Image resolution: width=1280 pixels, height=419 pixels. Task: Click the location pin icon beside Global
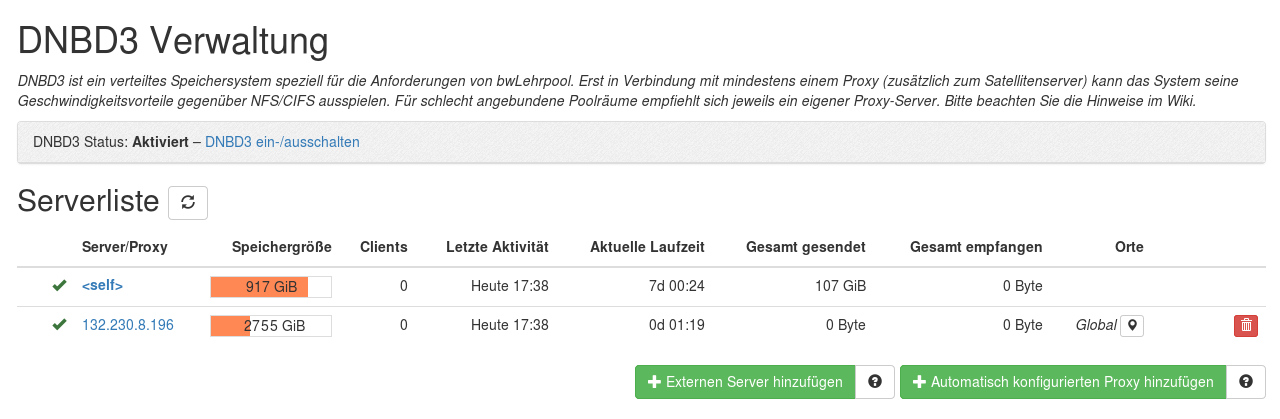pos(1132,325)
